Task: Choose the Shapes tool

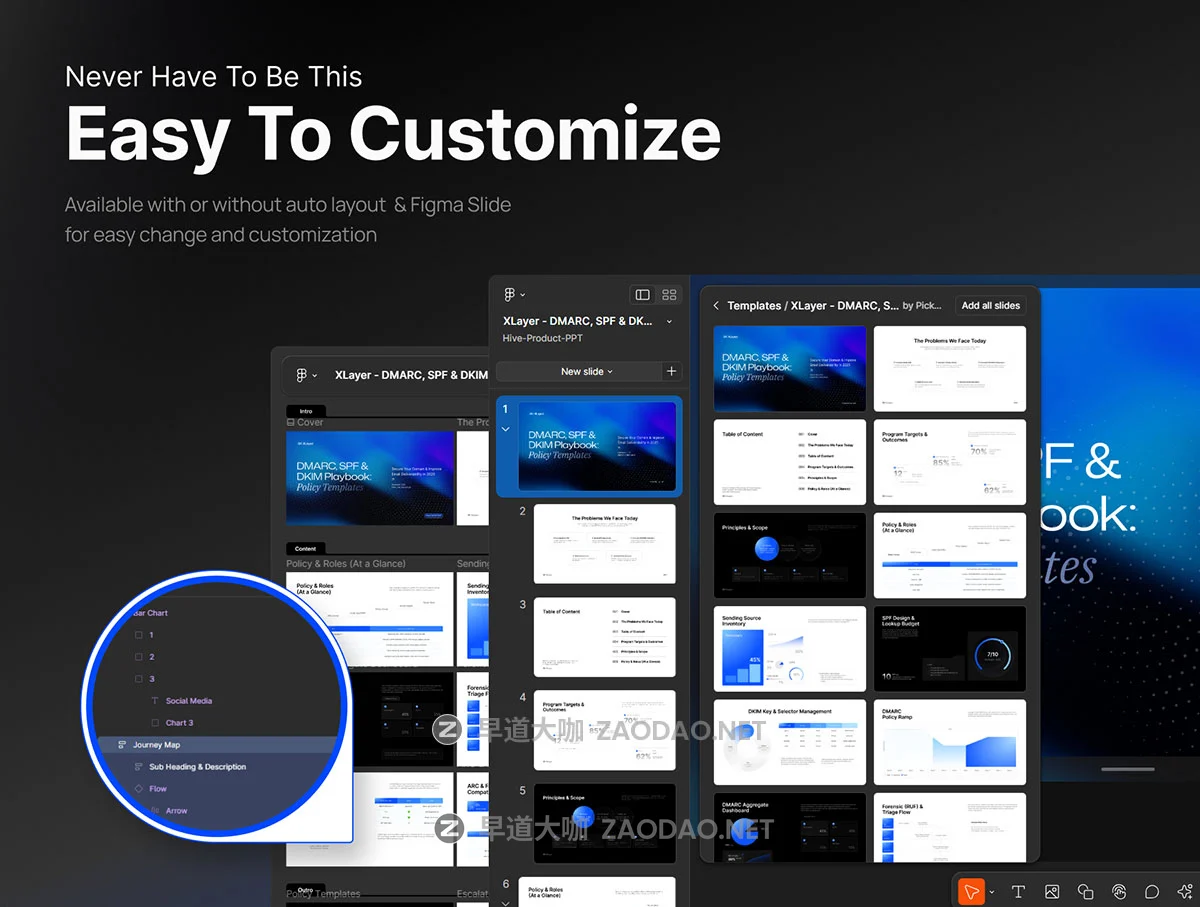Action: click(1085, 892)
